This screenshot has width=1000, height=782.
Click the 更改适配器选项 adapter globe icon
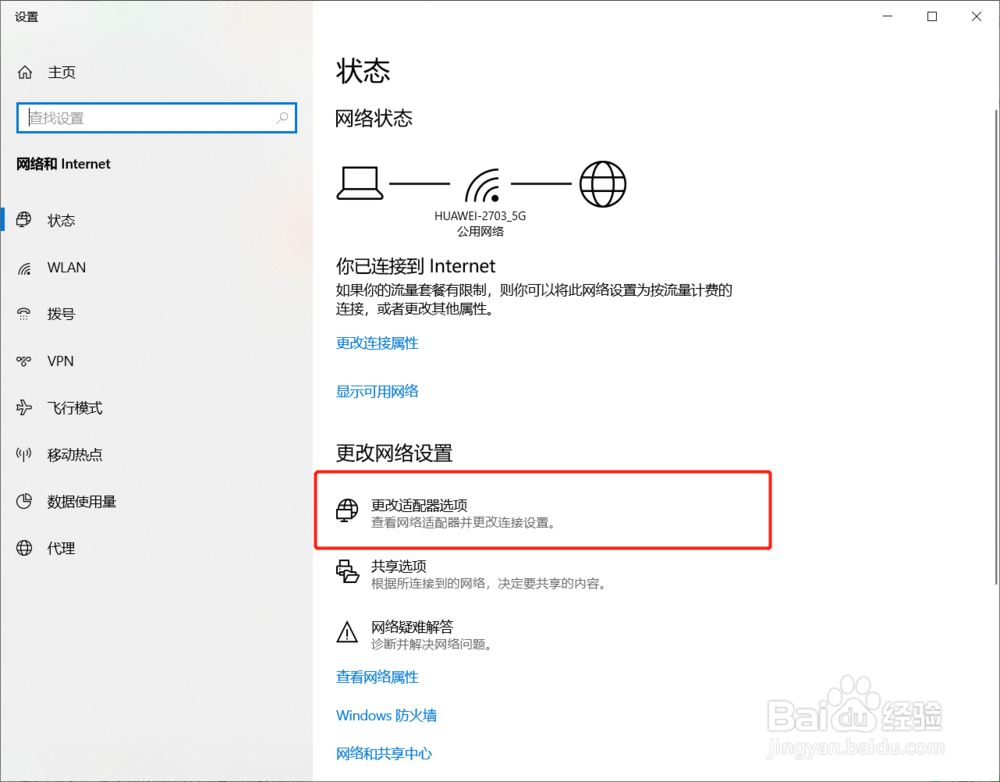point(347,510)
